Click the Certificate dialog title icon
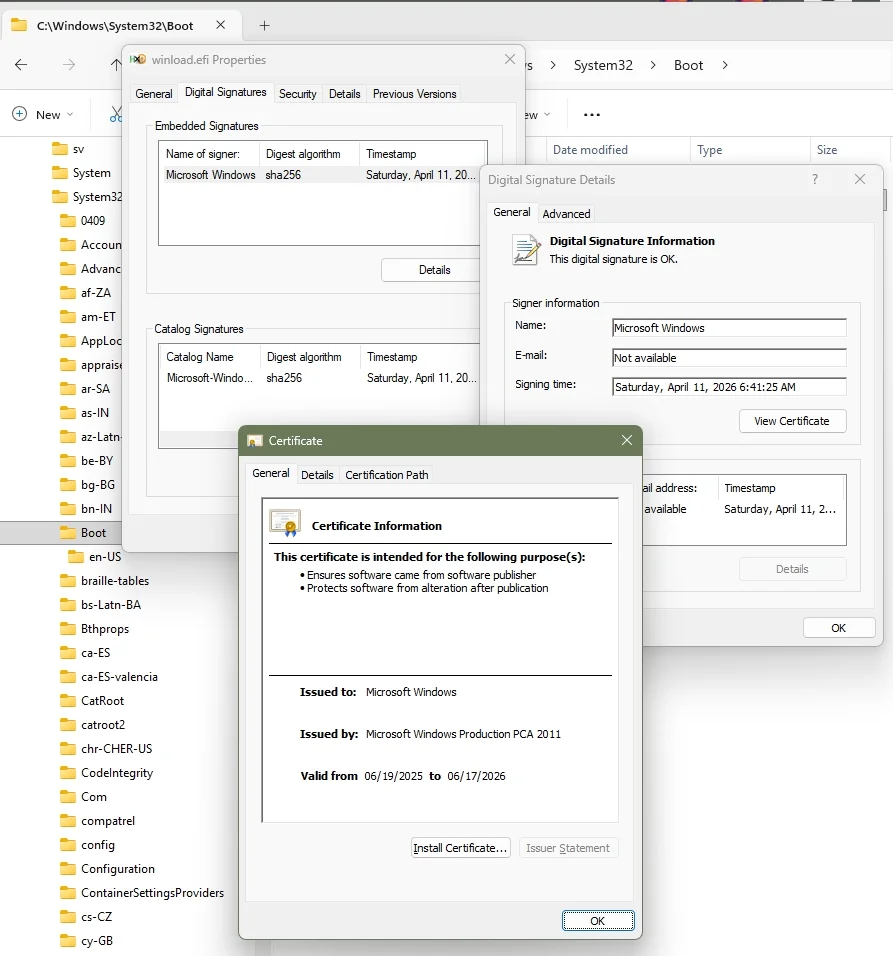Image resolution: width=893 pixels, height=956 pixels. click(x=255, y=441)
